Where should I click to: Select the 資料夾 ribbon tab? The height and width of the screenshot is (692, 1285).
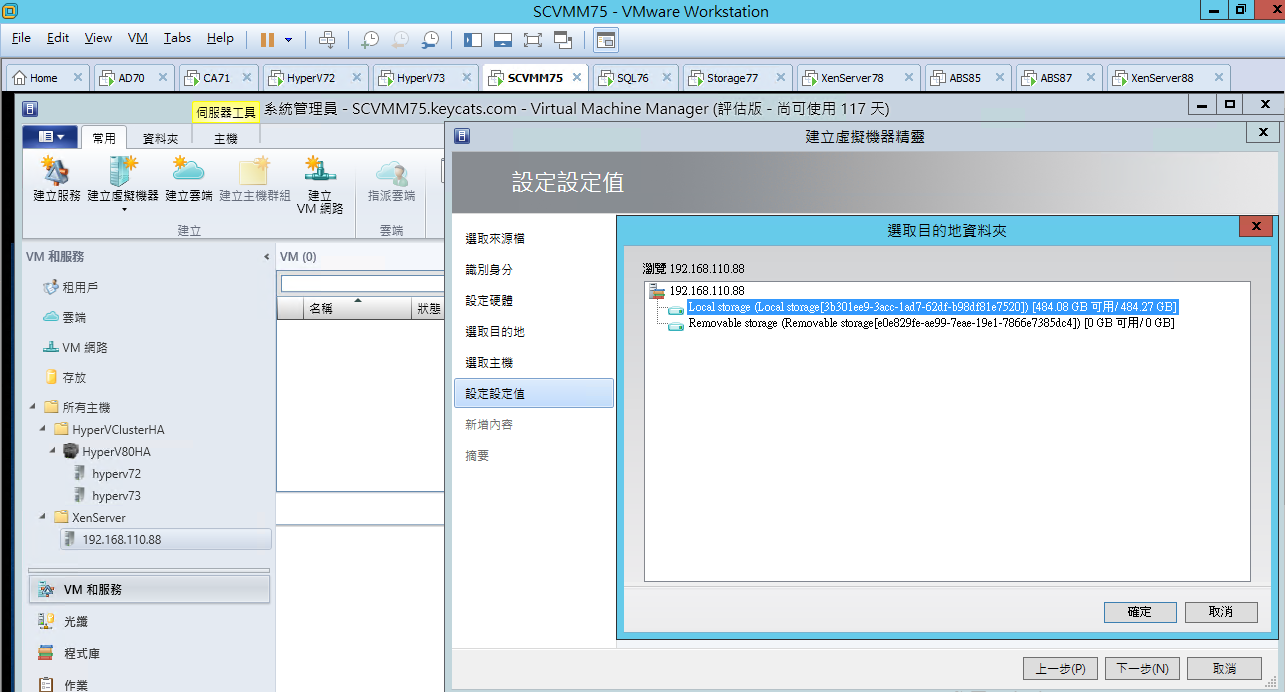[160, 139]
